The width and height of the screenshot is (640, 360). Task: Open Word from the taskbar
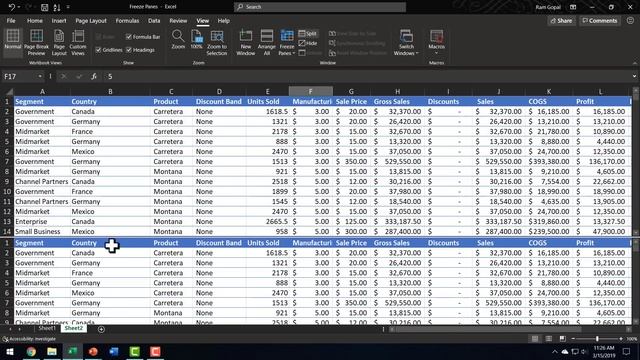114,351
